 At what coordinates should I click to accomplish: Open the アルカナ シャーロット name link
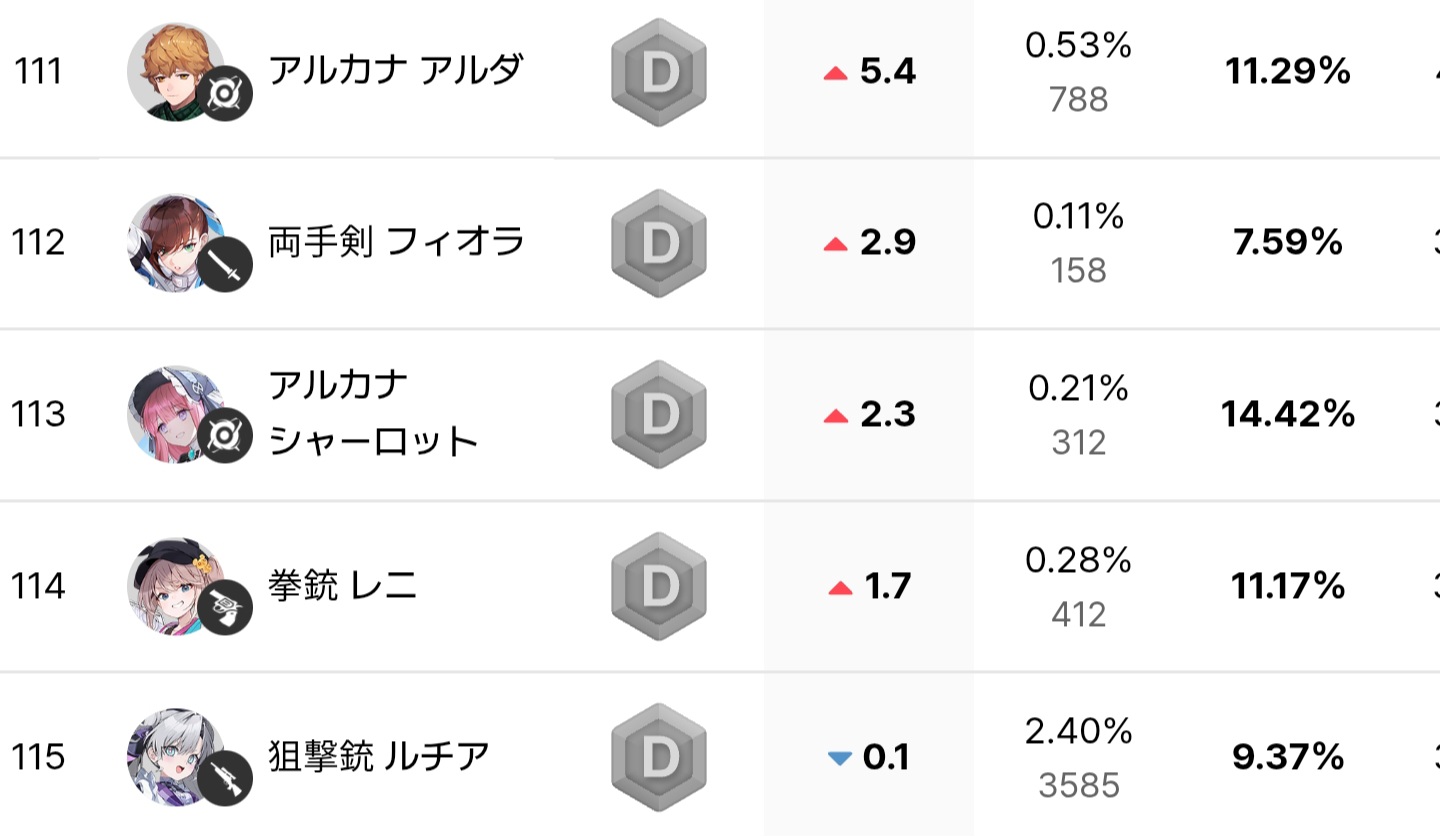(374, 413)
